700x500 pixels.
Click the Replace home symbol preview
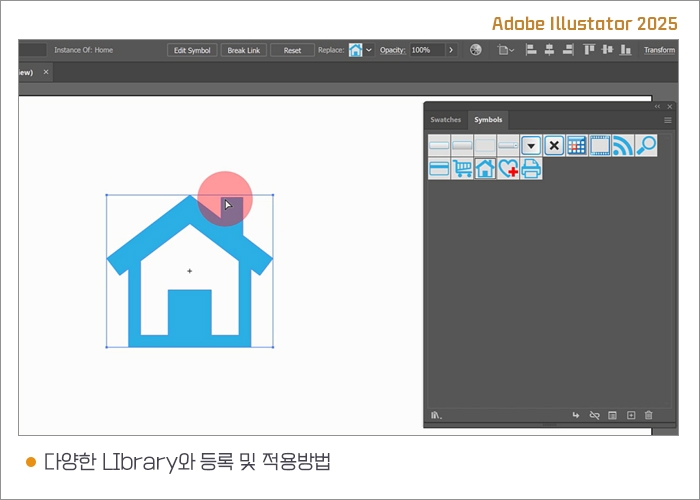355,50
